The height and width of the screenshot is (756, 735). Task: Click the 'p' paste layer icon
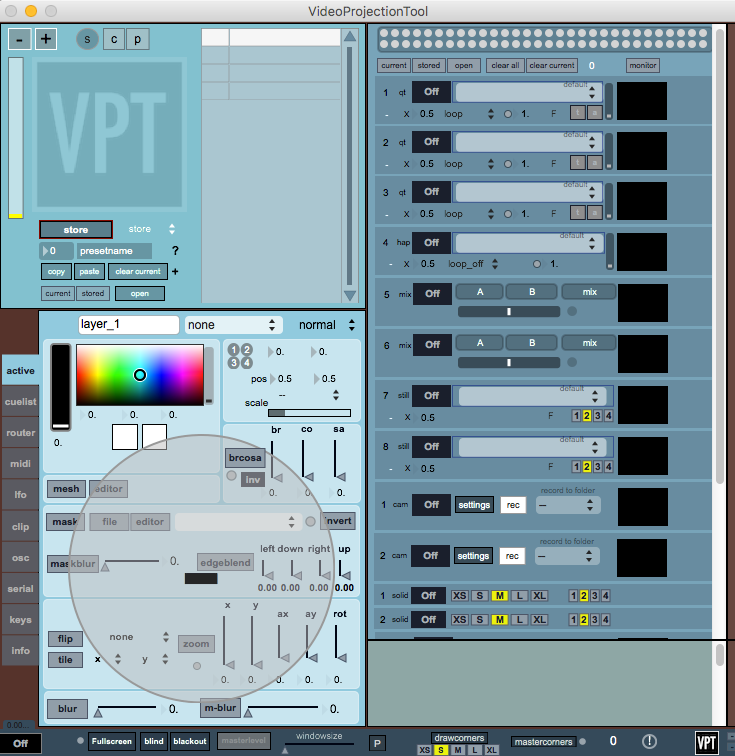coord(137,39)
